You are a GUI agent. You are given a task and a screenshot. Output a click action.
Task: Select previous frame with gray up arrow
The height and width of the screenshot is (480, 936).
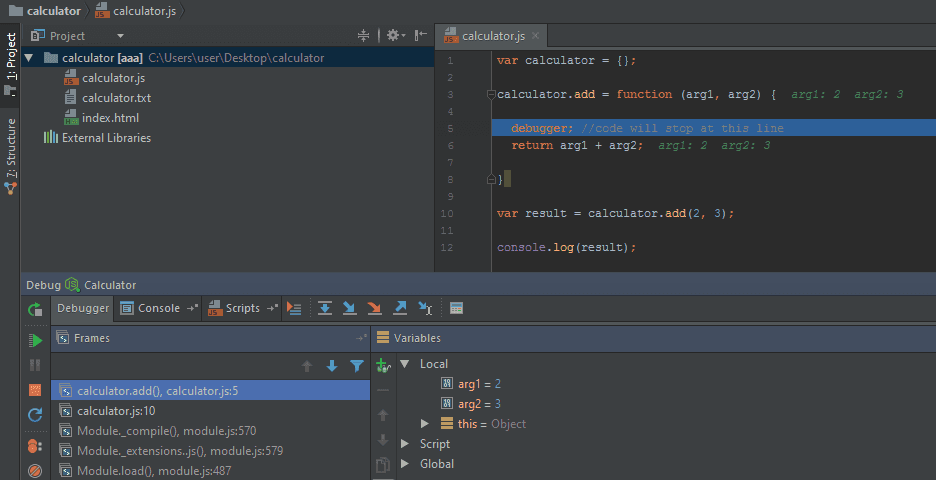(x=307, y=366)
